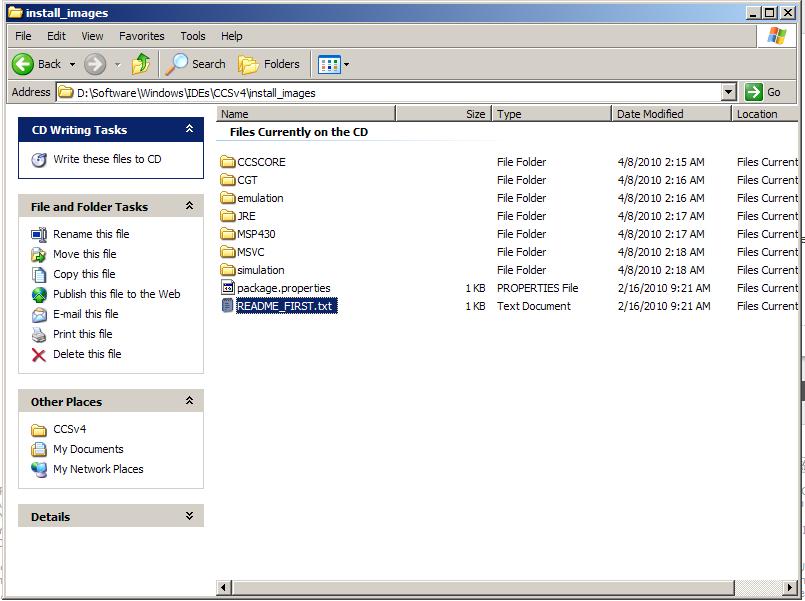
Task: Sort by the Type column header
Action: tap(552, 114)
